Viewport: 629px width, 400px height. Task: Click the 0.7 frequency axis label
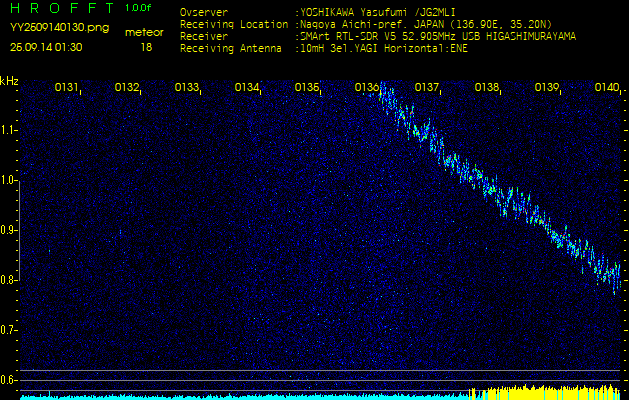[9, 329]
